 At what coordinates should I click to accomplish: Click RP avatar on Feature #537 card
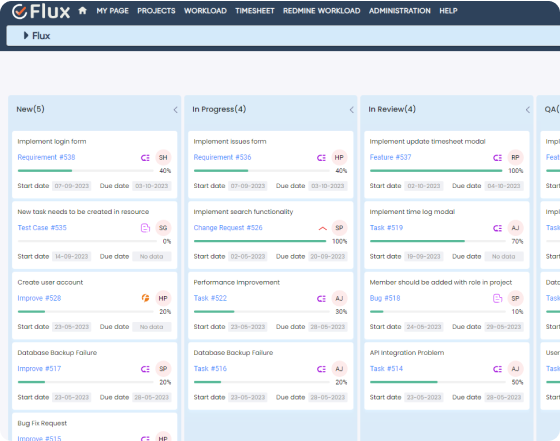(x=515, y=157)
